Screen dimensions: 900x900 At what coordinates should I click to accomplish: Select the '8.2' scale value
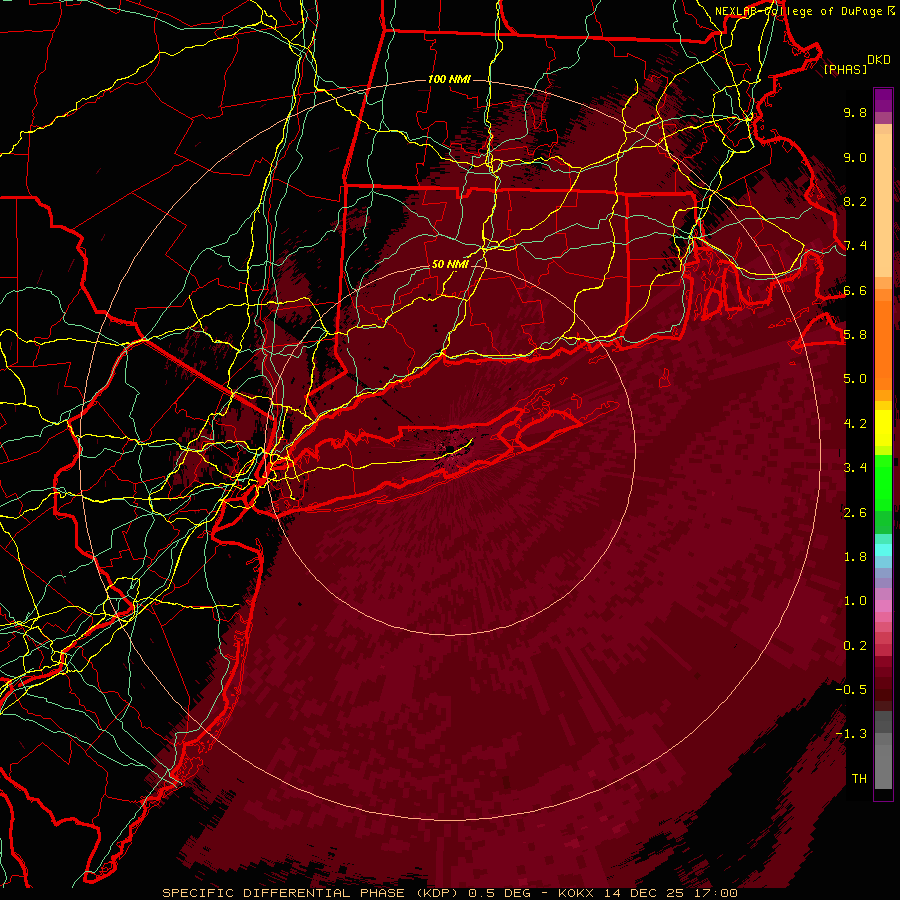pyautogui.click(x=855, y=201)
